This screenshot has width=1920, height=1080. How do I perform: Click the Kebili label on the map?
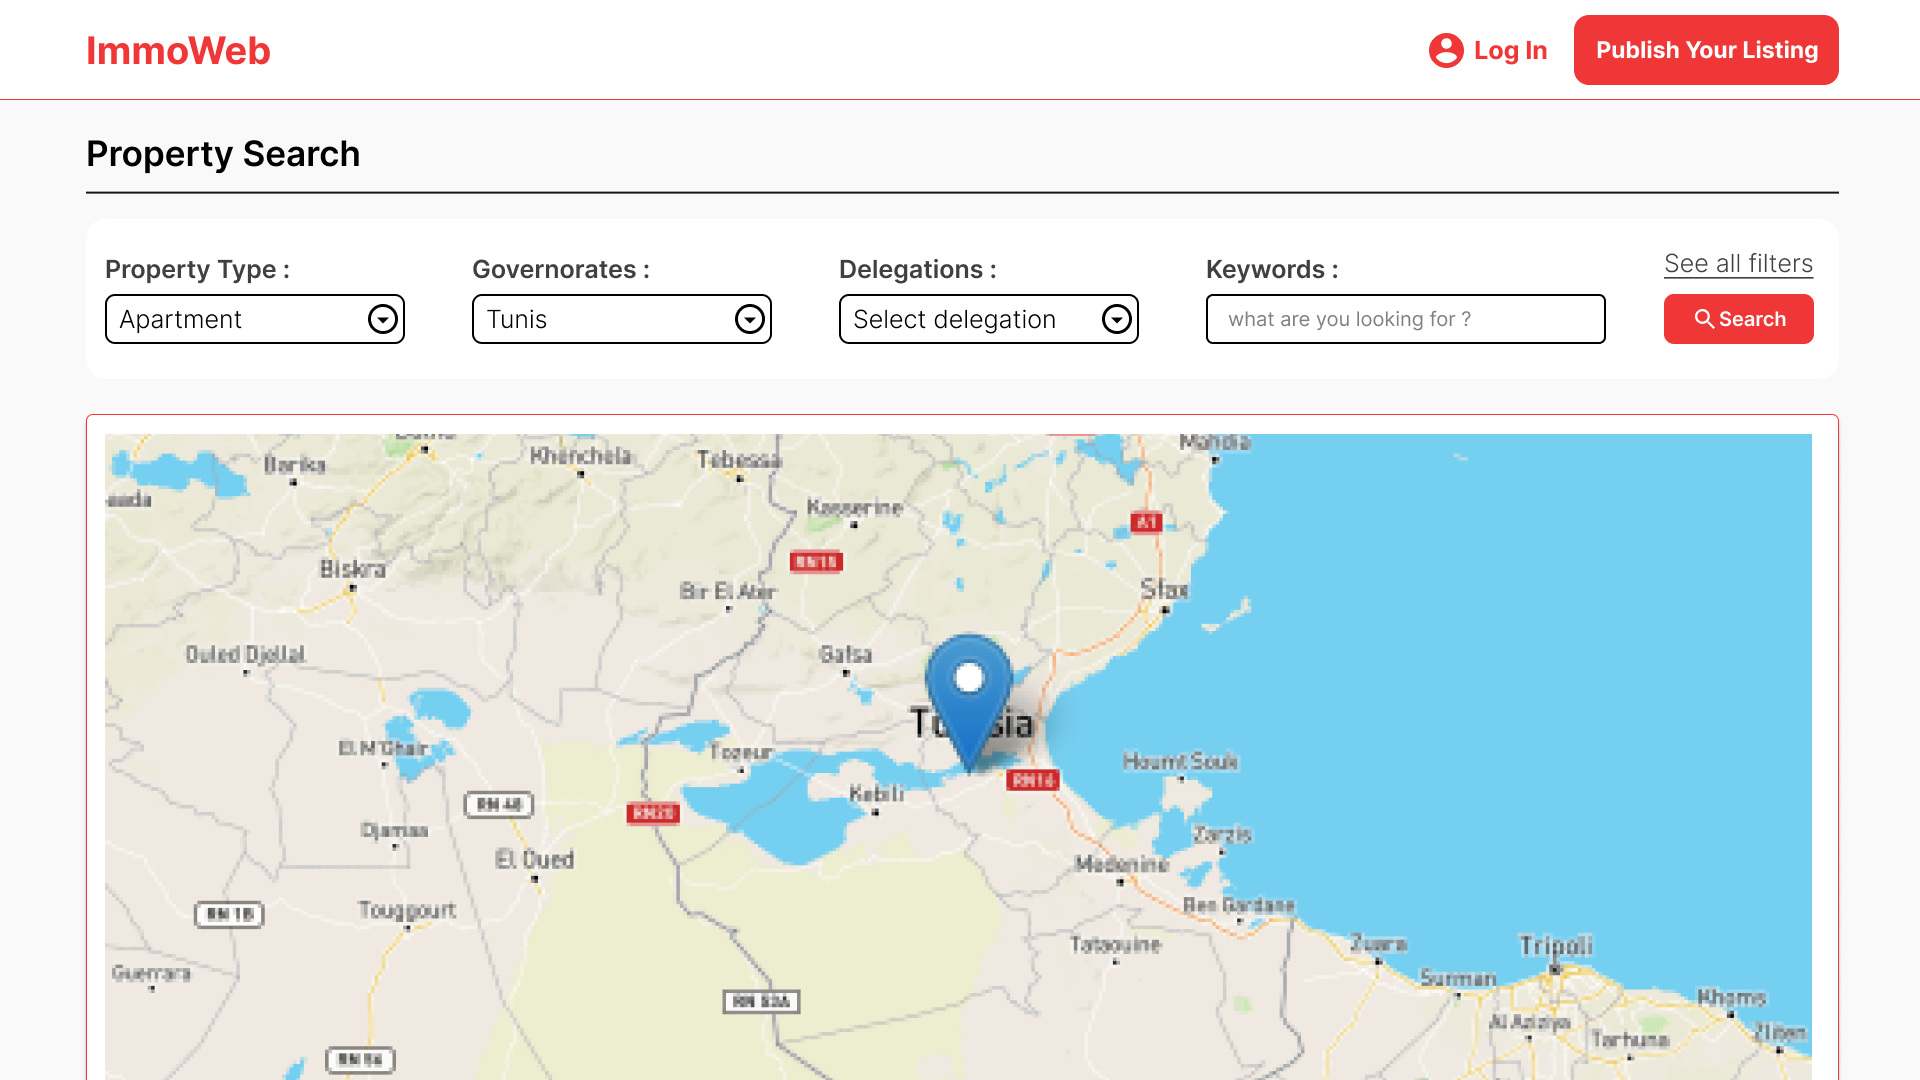(x=877, y=793)
